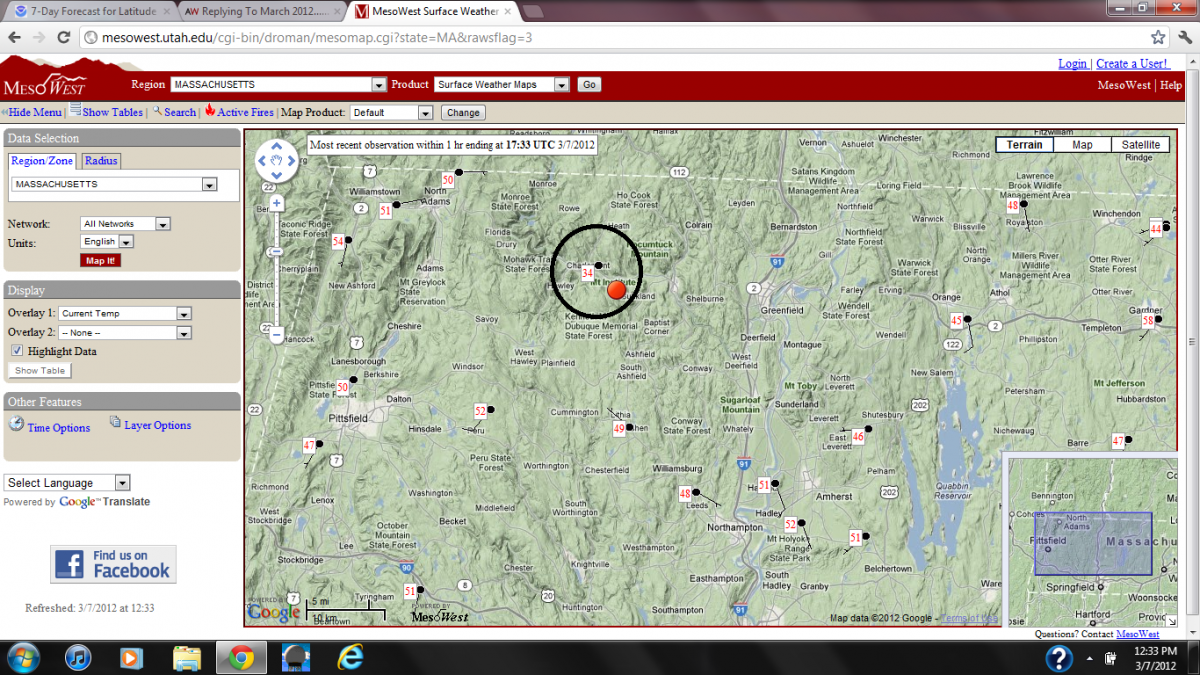The width and height of the screenshot is (1200, 675).
Task: Switch to the Replying To March 2012 tab
Action: (263, 11)
